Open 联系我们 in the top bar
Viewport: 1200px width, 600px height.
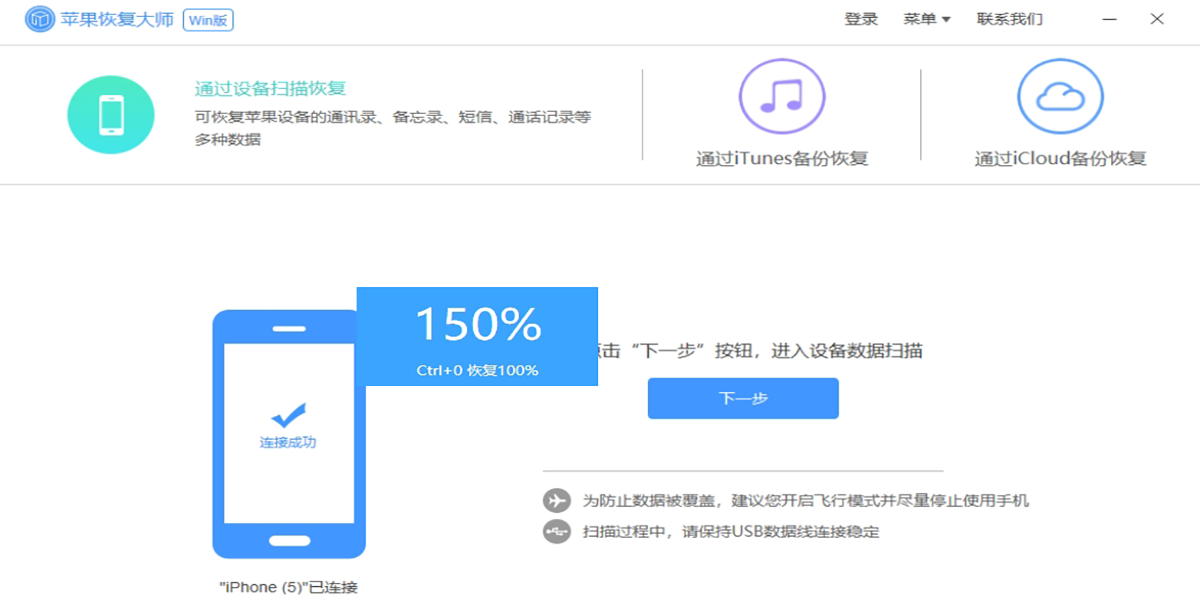[x=1009, y=19]
